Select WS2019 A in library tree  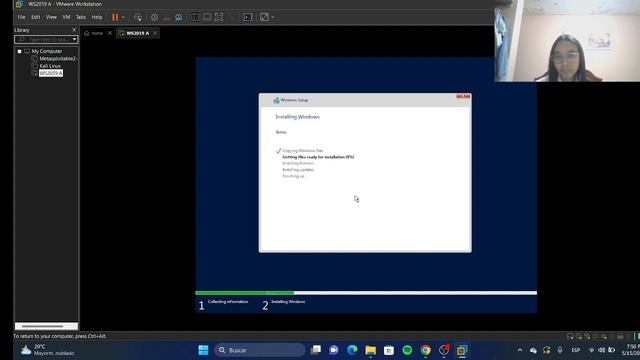(x=51, y=73)
